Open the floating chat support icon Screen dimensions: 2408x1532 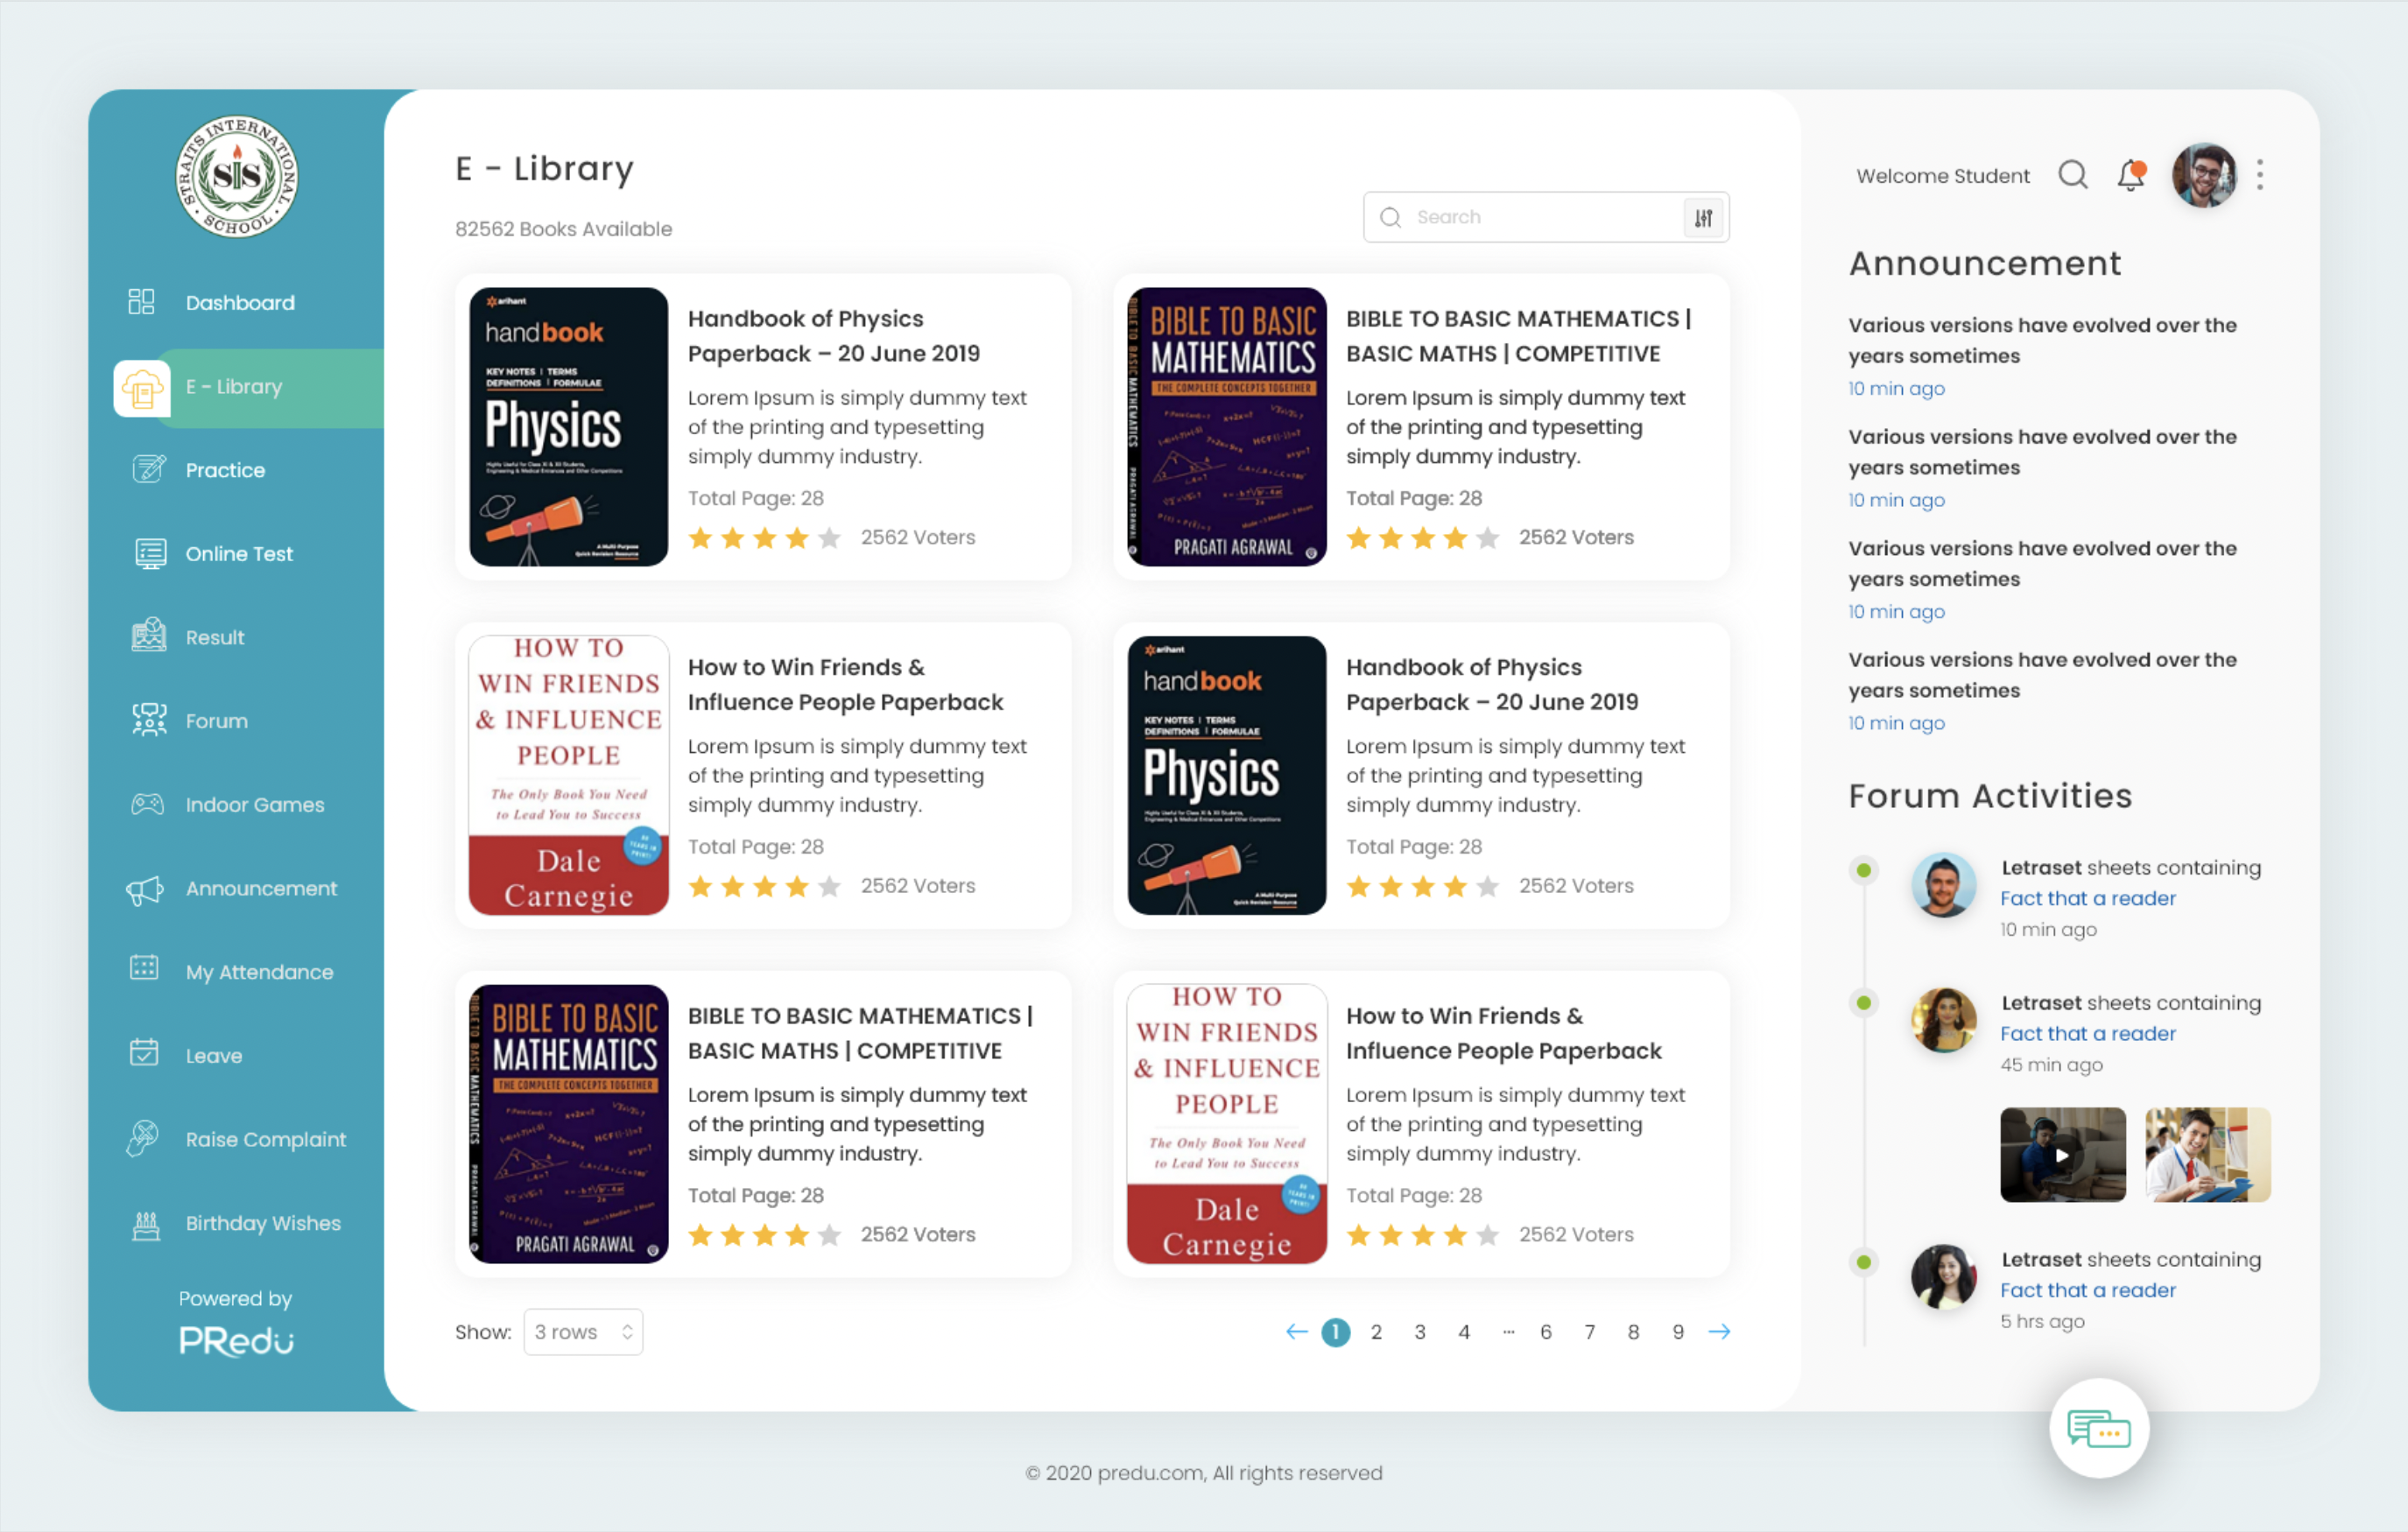pyautogui.click(x=2098, y=1428)
